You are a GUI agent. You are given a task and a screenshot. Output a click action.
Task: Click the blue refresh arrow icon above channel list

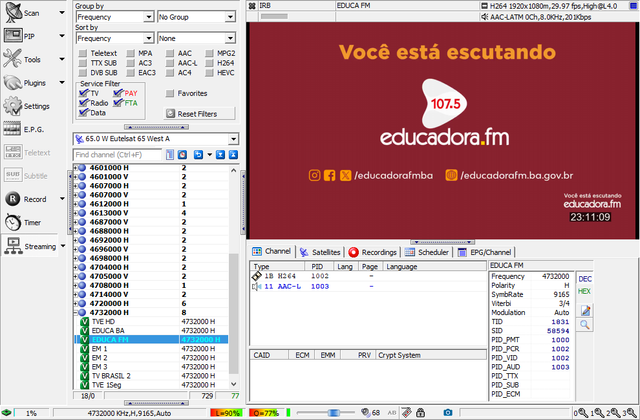click(198, 155)
